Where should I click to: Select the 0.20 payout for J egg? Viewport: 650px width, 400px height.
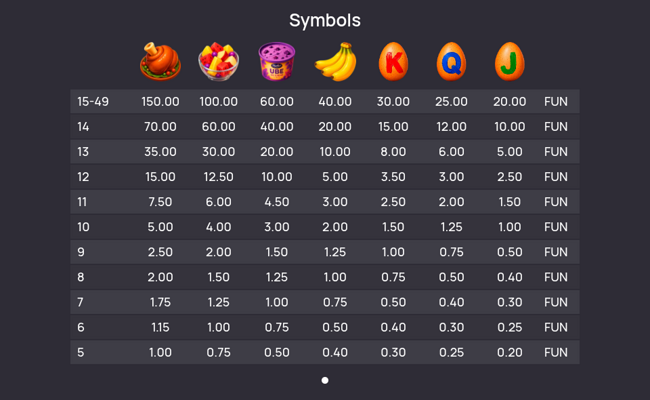tap(509, 352)
